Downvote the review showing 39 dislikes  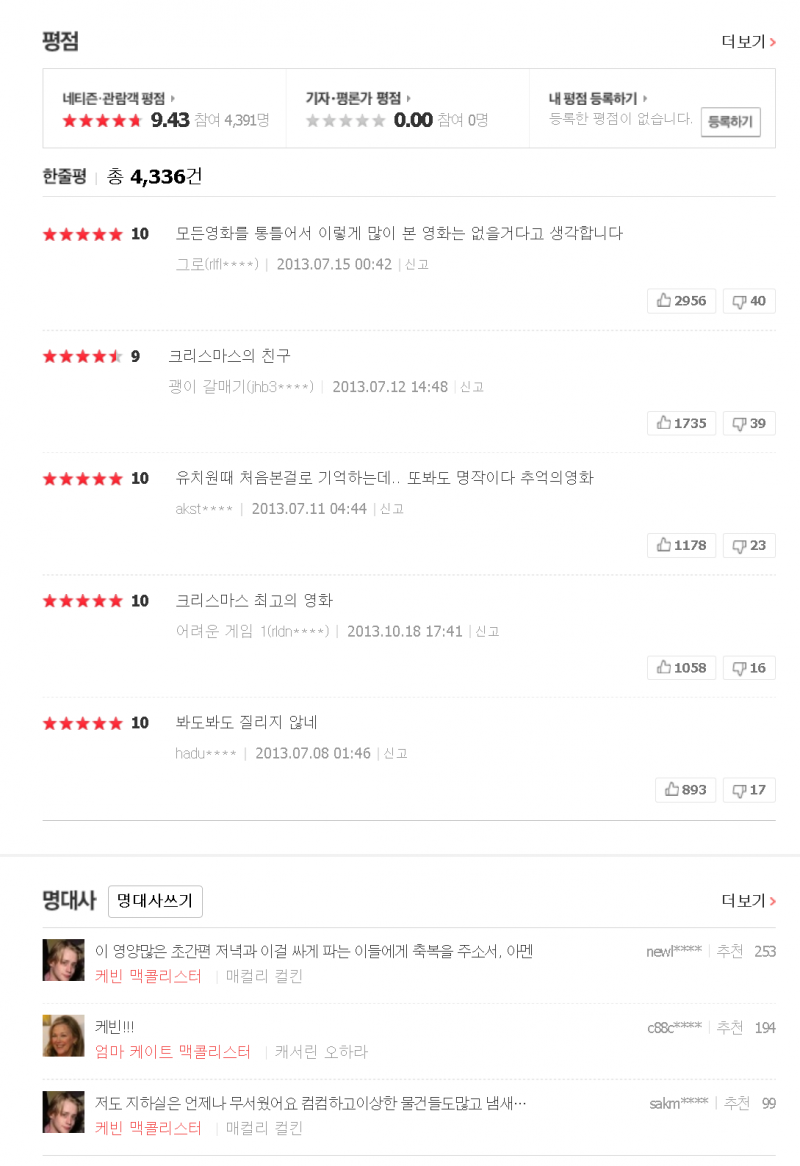(x=749, y=423)
